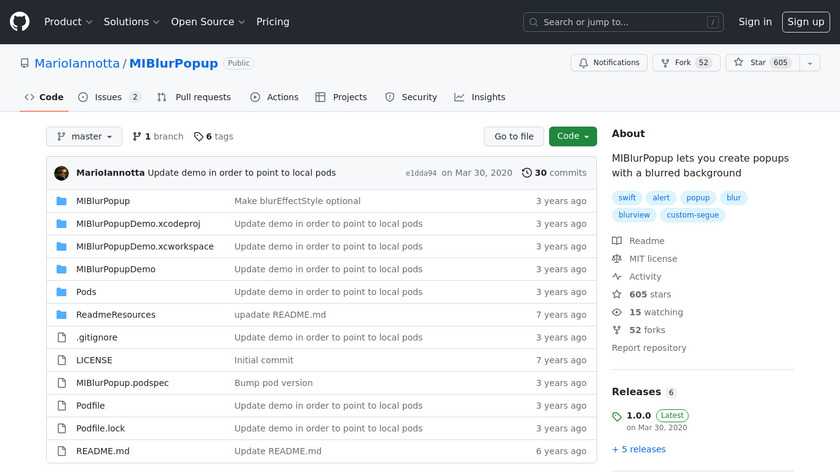Open the custom-segue topic tag
The height and width of the screenshot is (472, 840).
click(693, 215)
